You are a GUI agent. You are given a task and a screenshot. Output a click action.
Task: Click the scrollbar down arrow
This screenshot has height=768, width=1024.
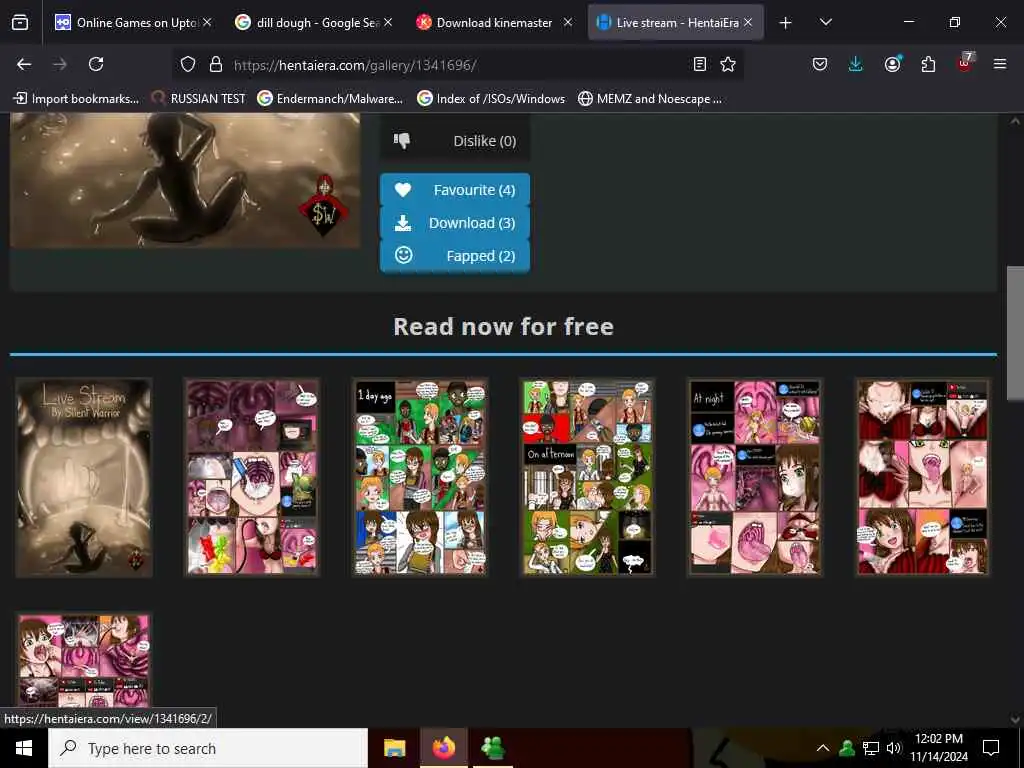[x=1015, y=719]
